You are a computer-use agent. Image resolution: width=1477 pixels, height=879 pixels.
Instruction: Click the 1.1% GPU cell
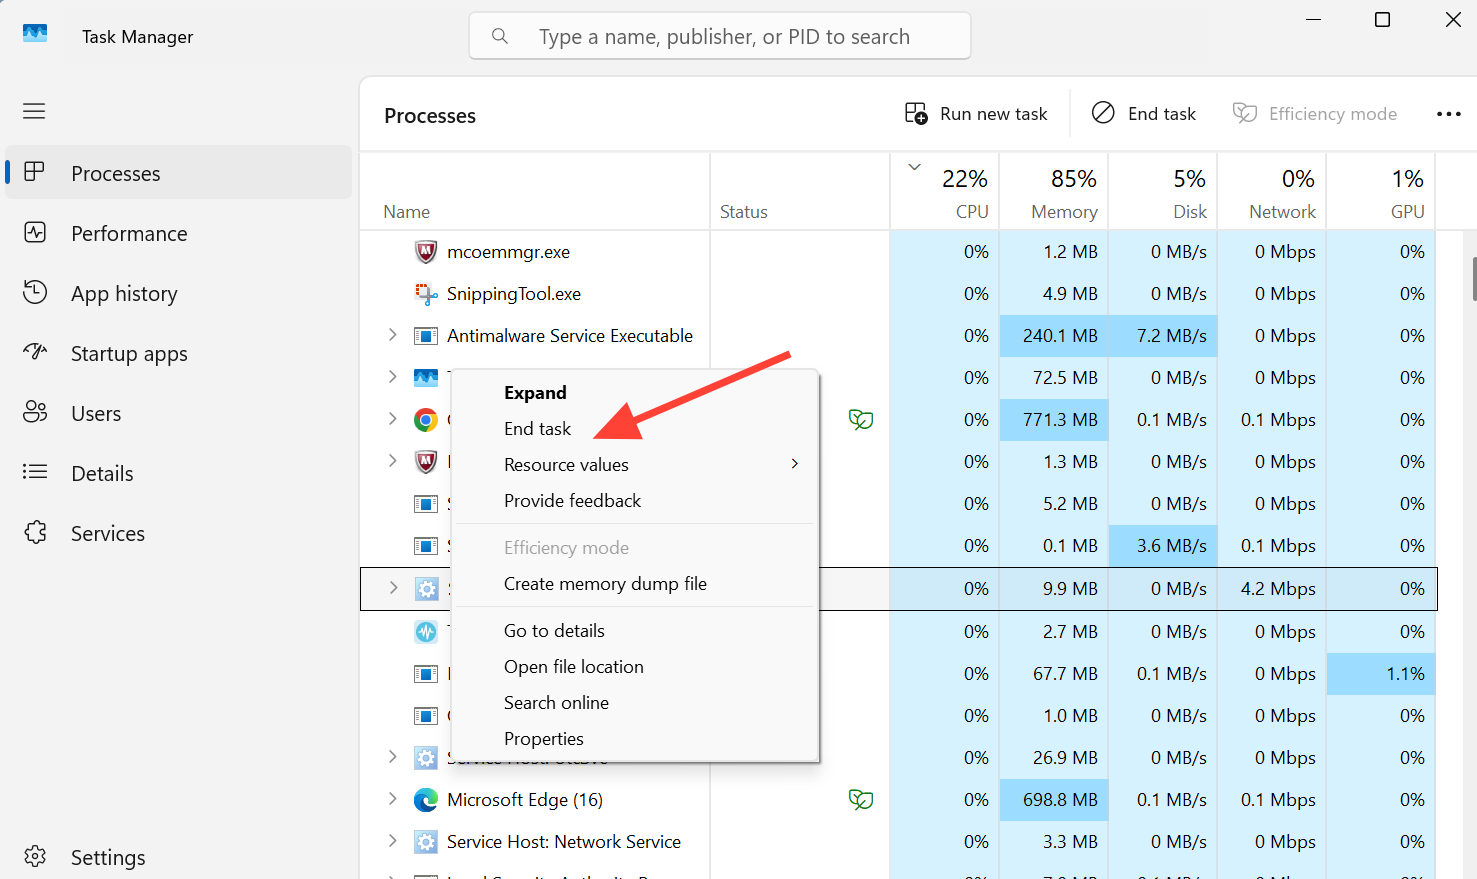(1381, 674)
